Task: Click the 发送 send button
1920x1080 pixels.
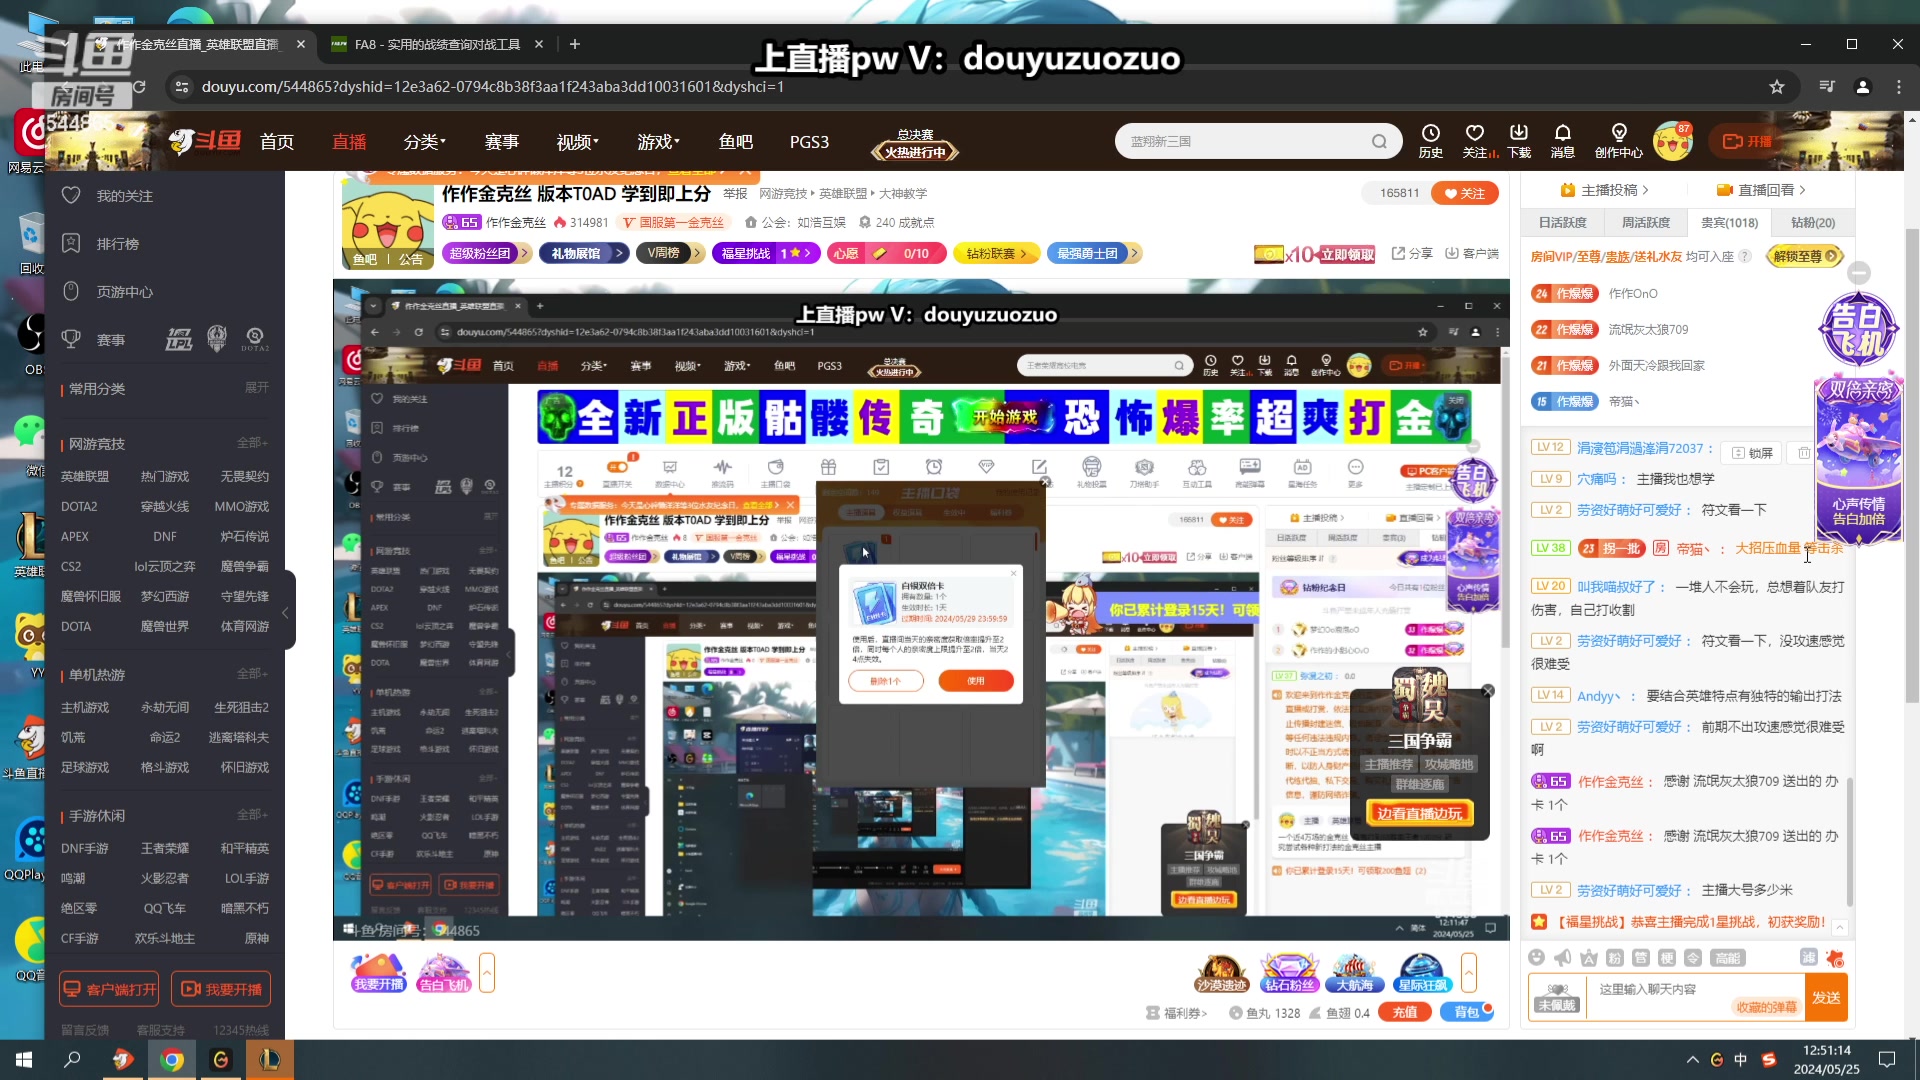Action: tap(1826, 998)
